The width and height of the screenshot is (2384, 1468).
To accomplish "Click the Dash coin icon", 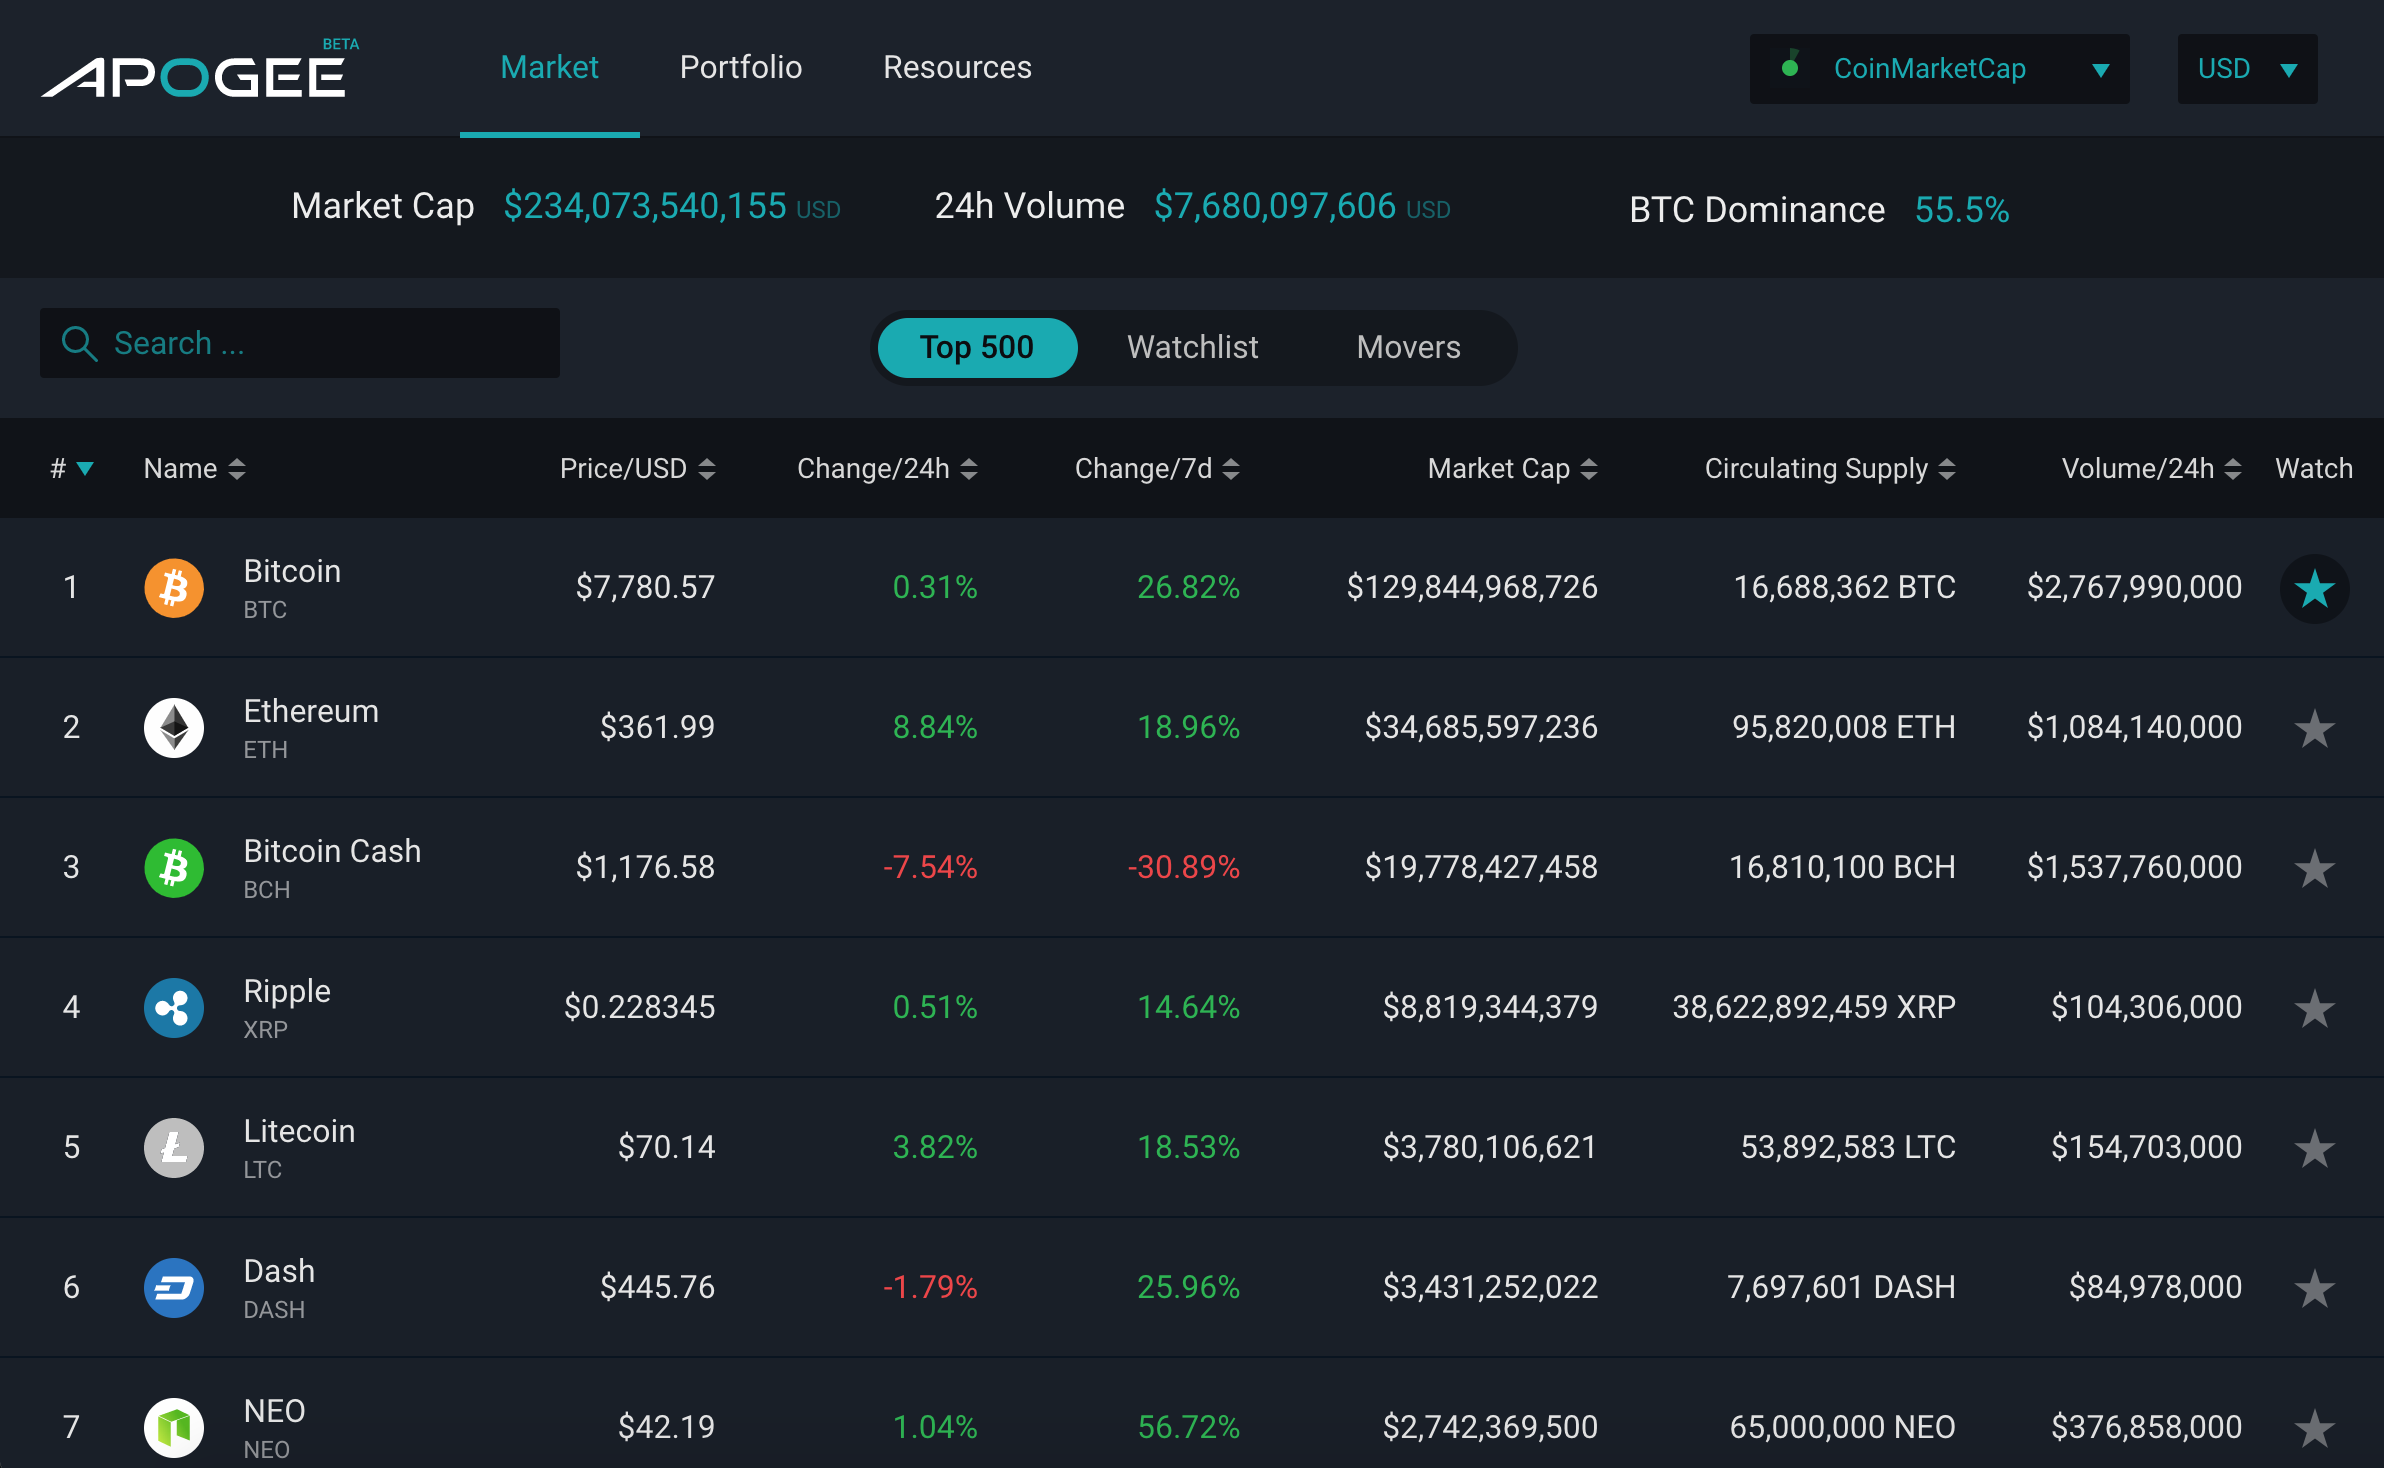I will coord(174,1287).
